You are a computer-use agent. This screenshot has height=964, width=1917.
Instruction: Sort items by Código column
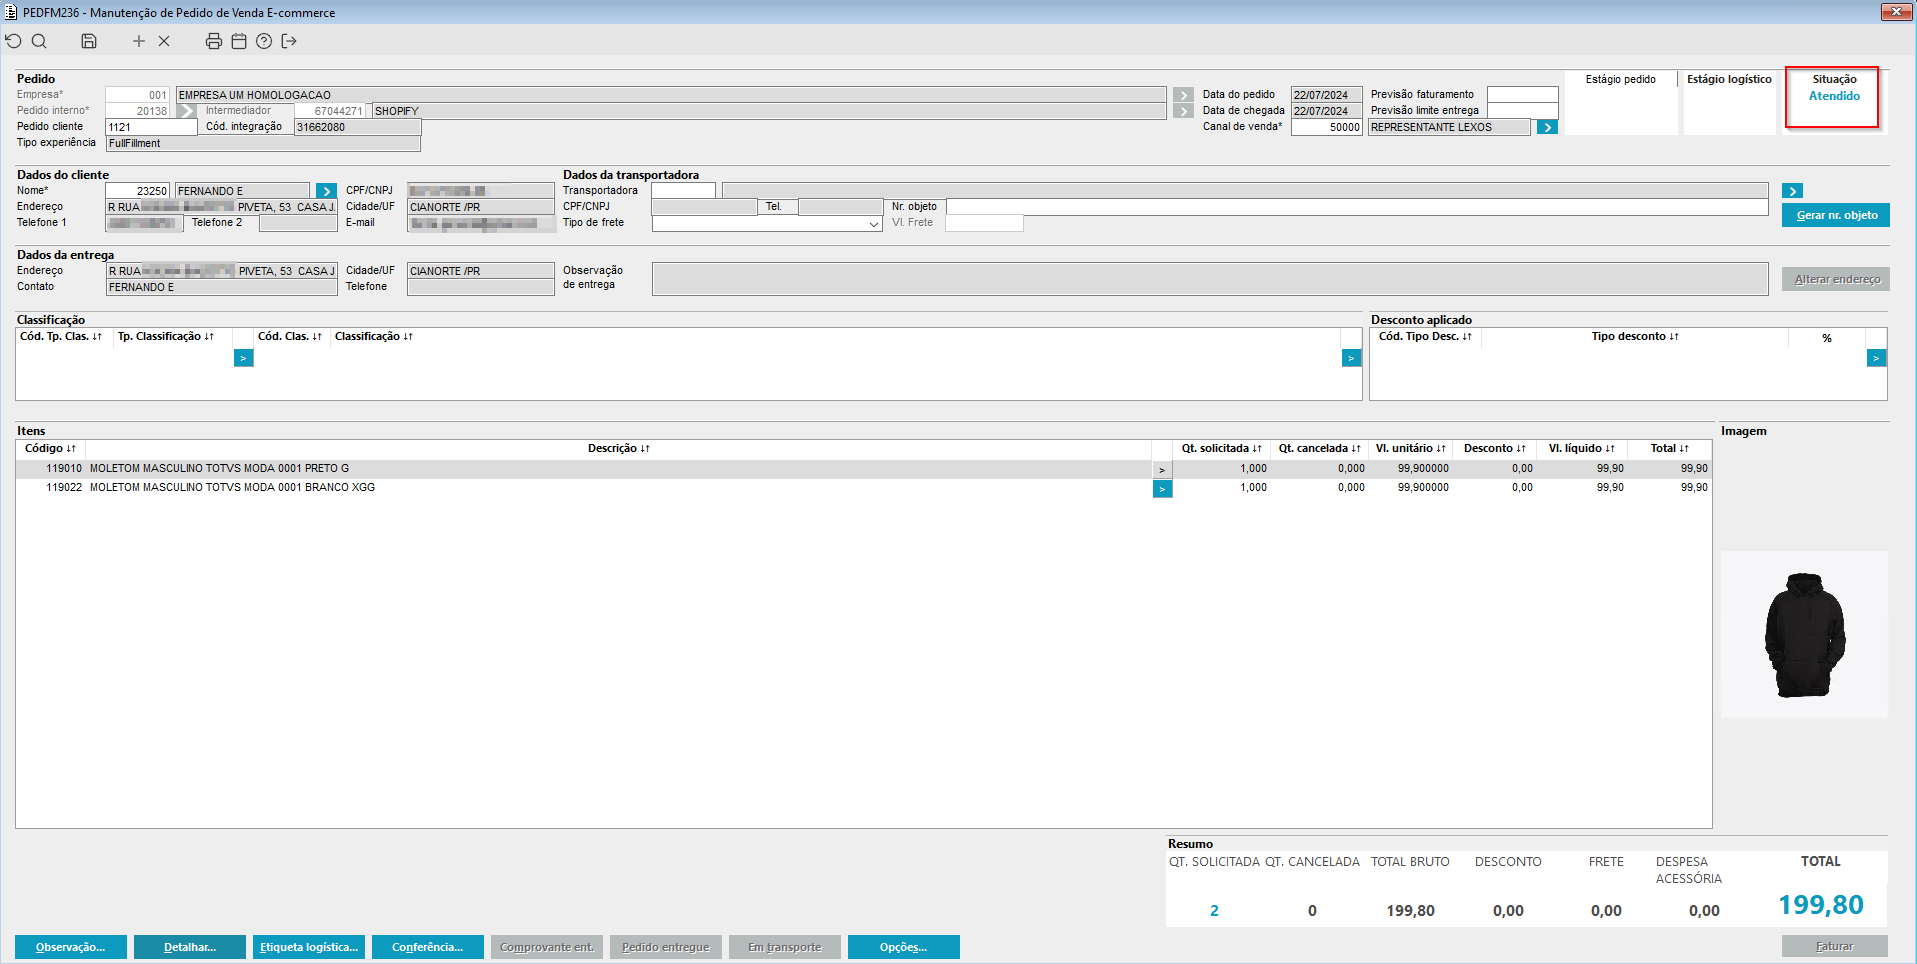click(x=50, y=449)
